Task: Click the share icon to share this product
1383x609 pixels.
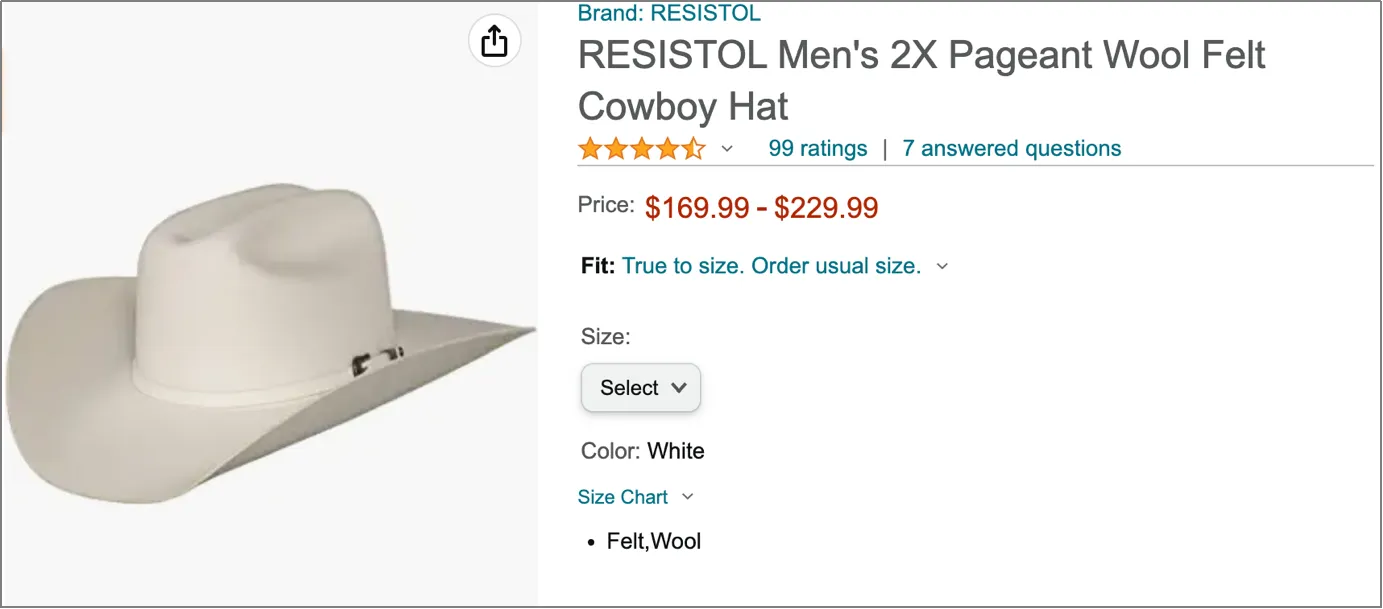Action: pos(494,41)
